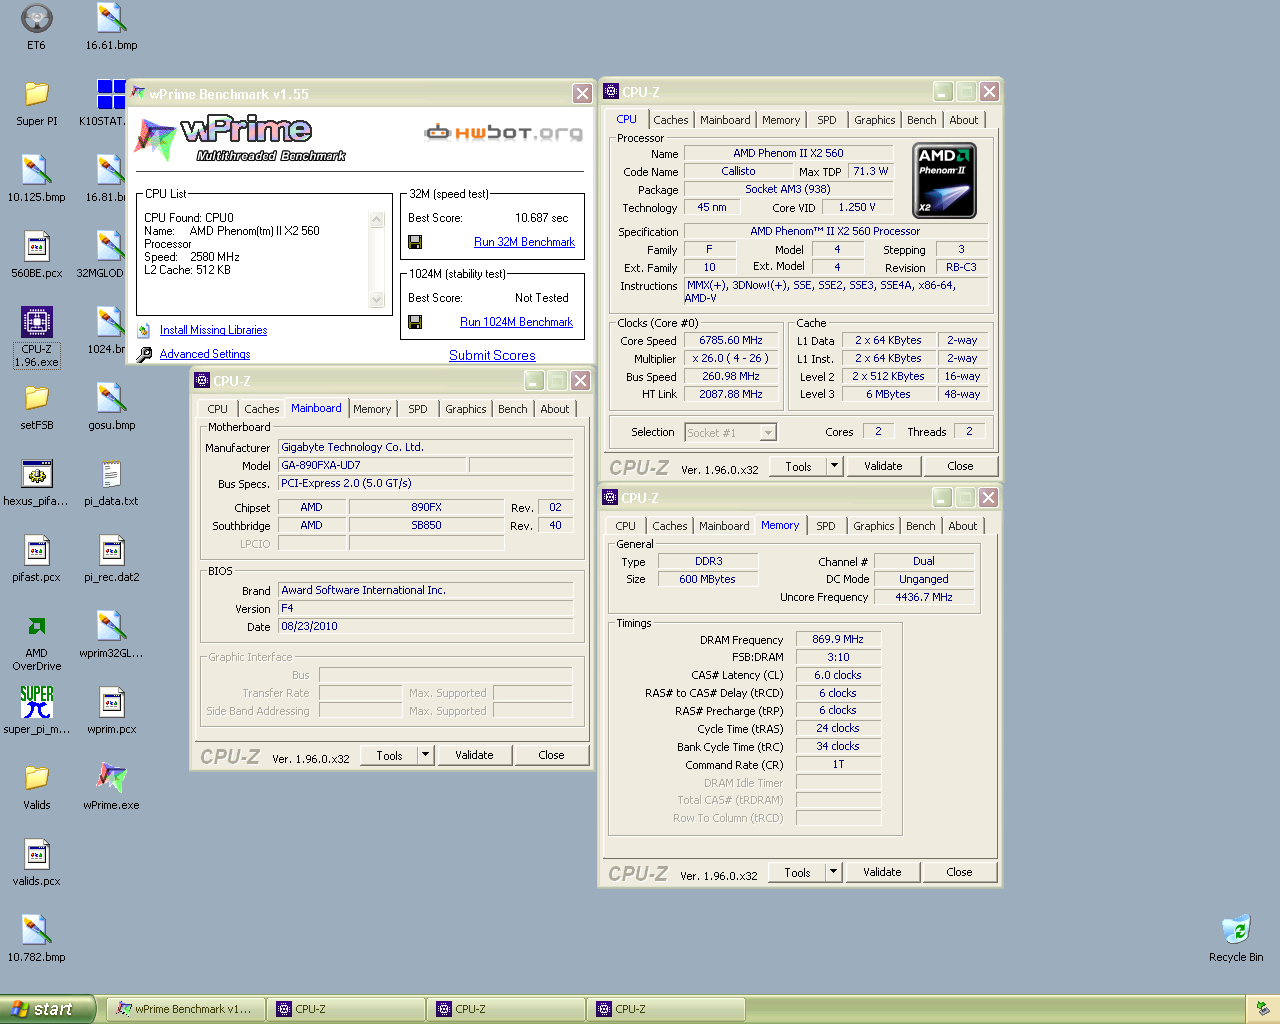1280x1024 pixels.
Task: Switch to Memory tab in CPU-Z Mainboard window
Action: click(372, 409)
